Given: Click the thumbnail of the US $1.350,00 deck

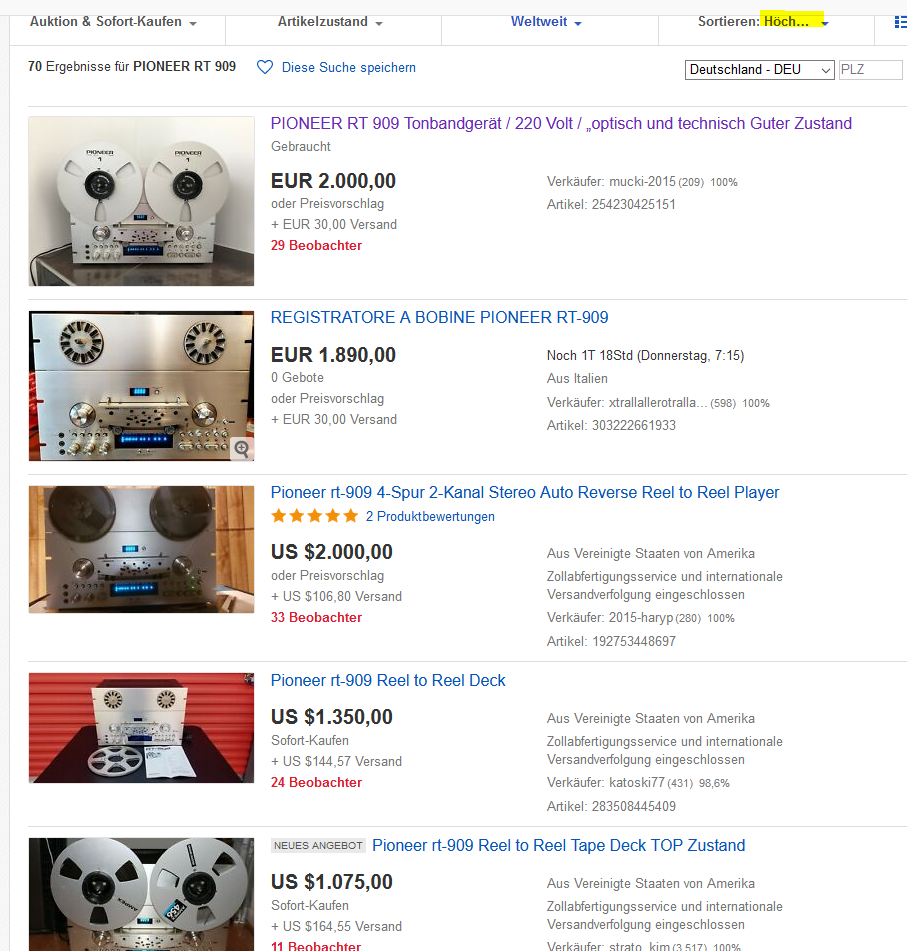Looking at the screenshot, I should [141, 727].
